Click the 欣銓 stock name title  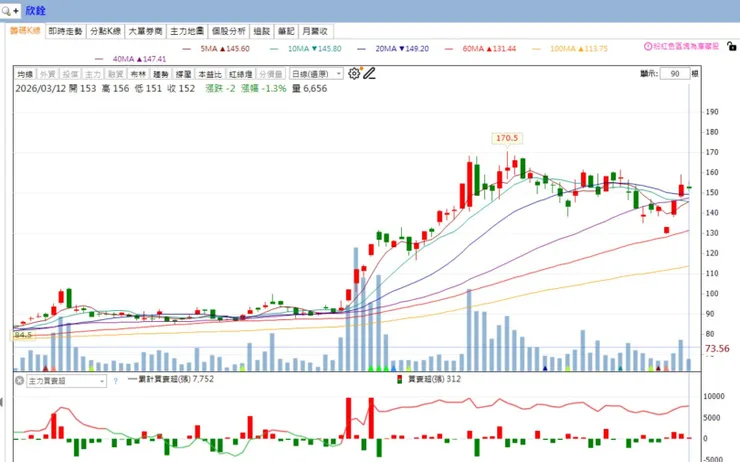(x=36, y=10)
